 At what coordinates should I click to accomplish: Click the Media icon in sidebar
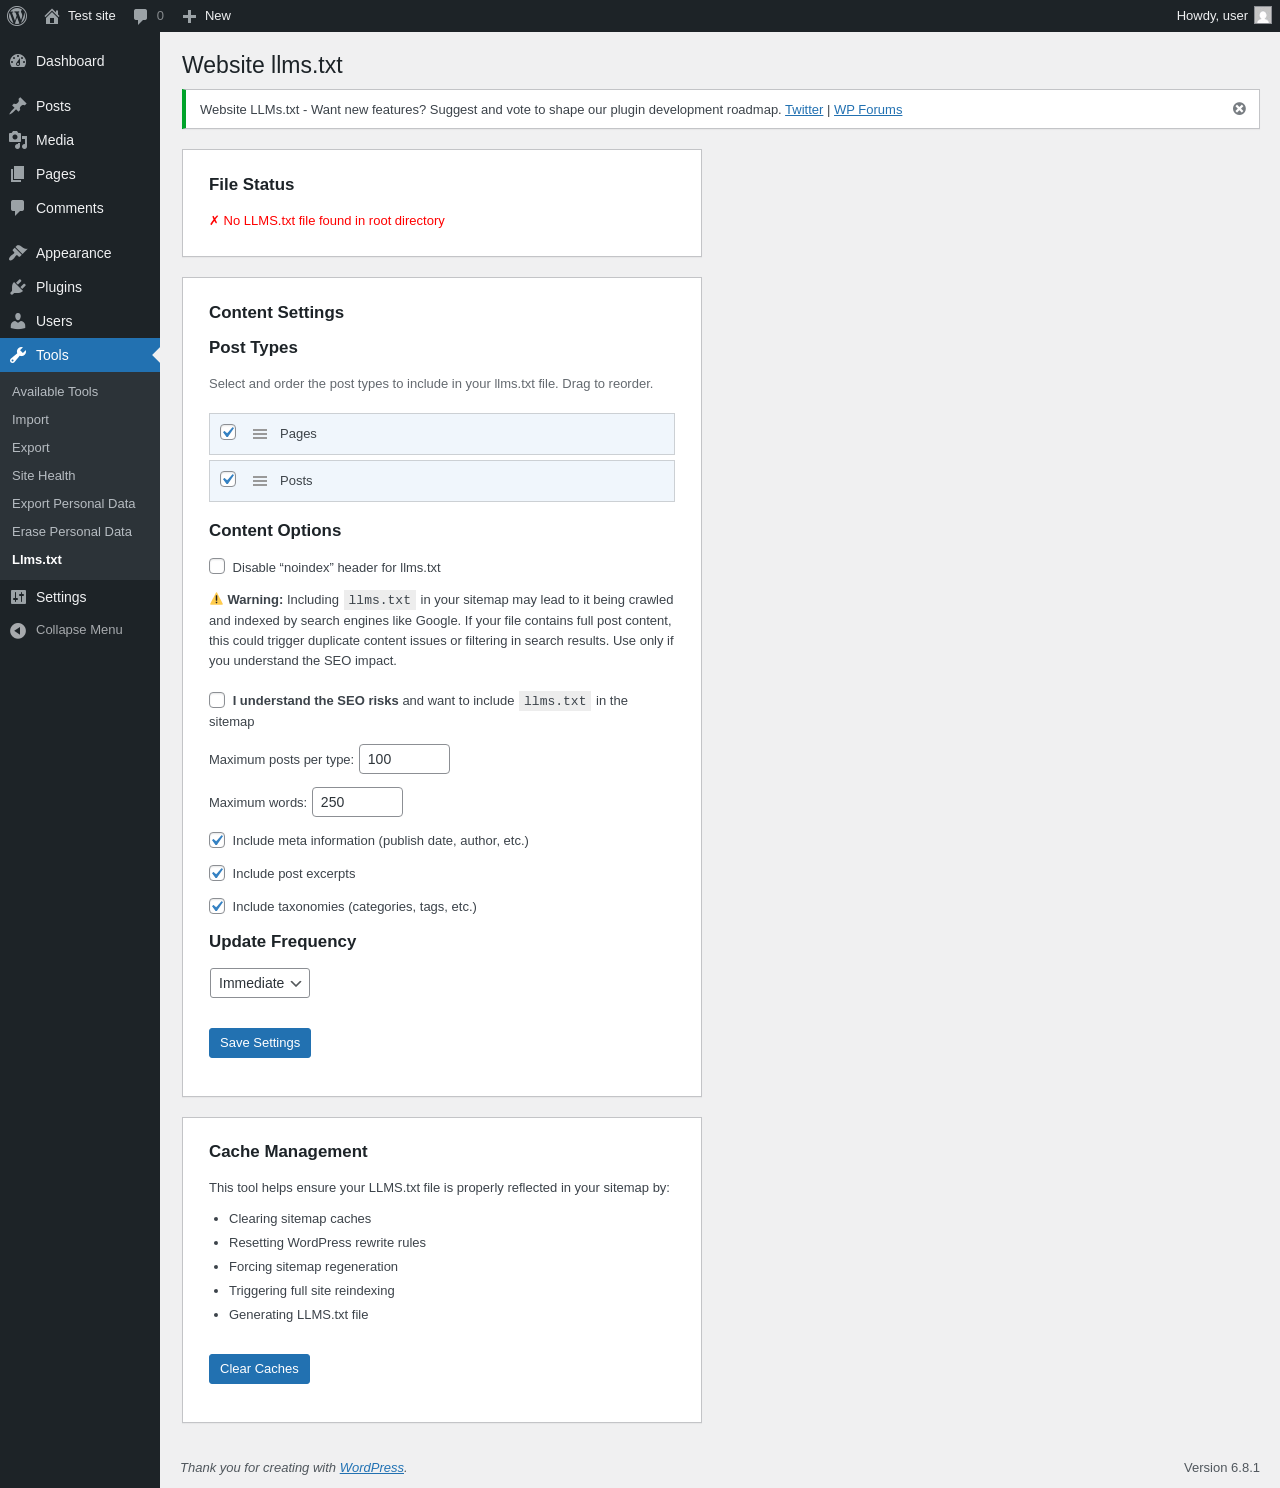(18, 140)
